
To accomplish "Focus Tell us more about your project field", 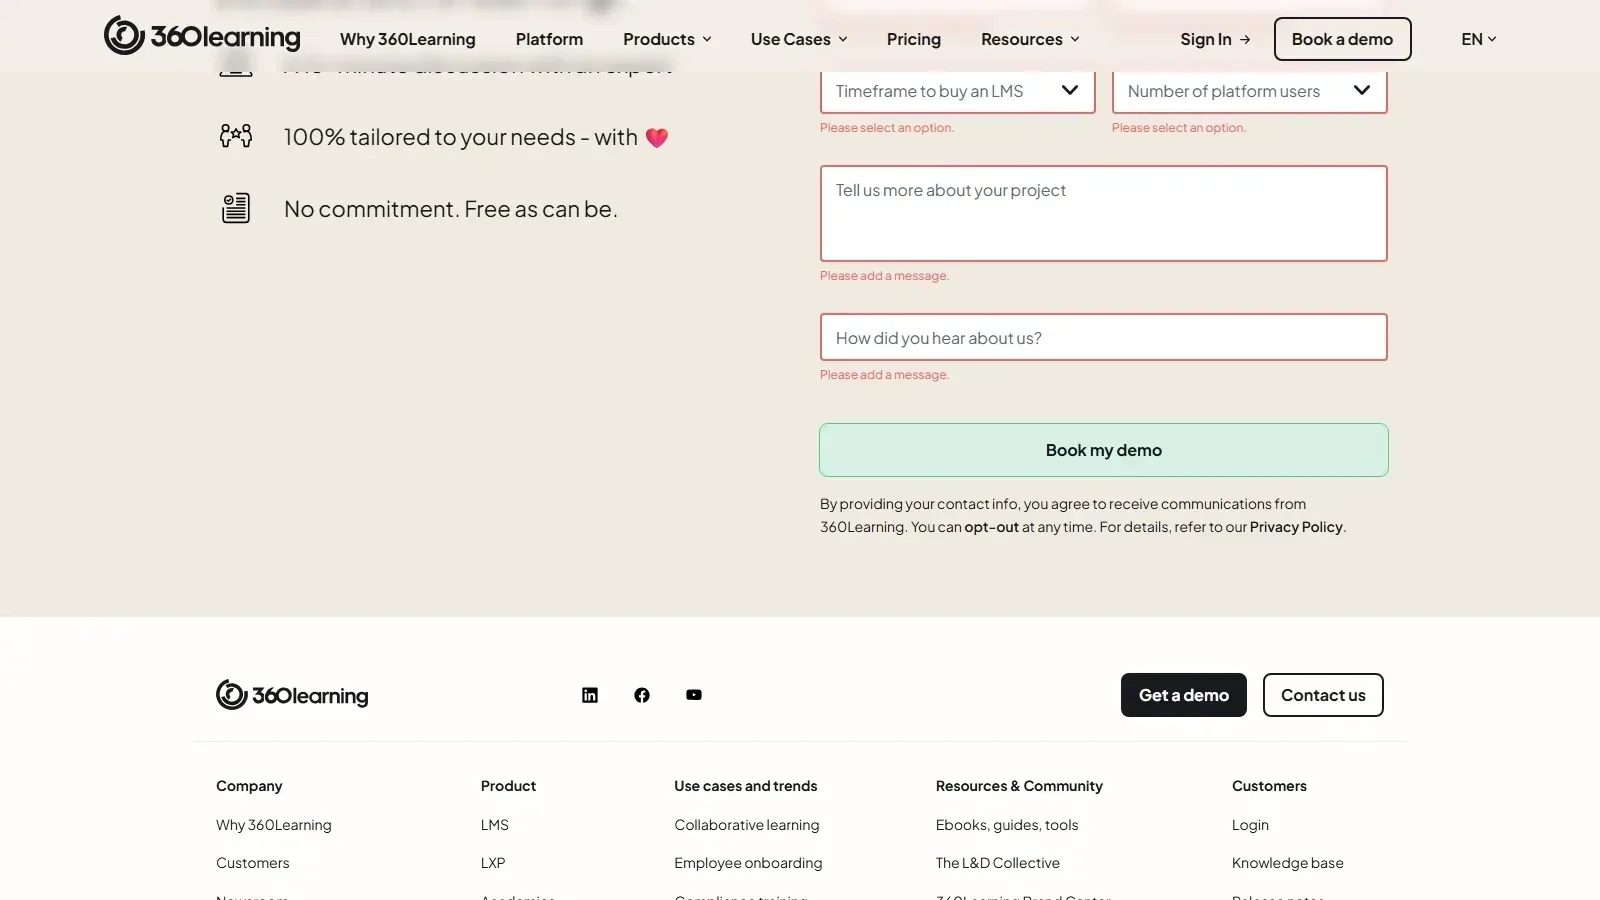I will tap(1104, 214).
